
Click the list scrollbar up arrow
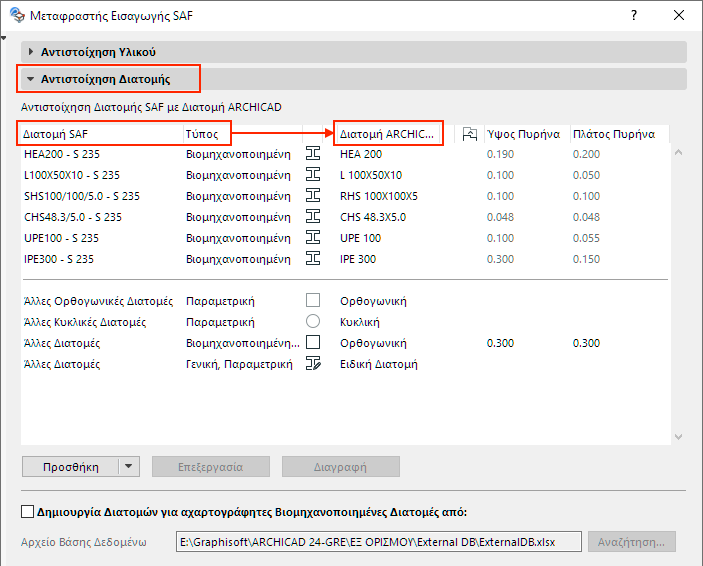678,153
